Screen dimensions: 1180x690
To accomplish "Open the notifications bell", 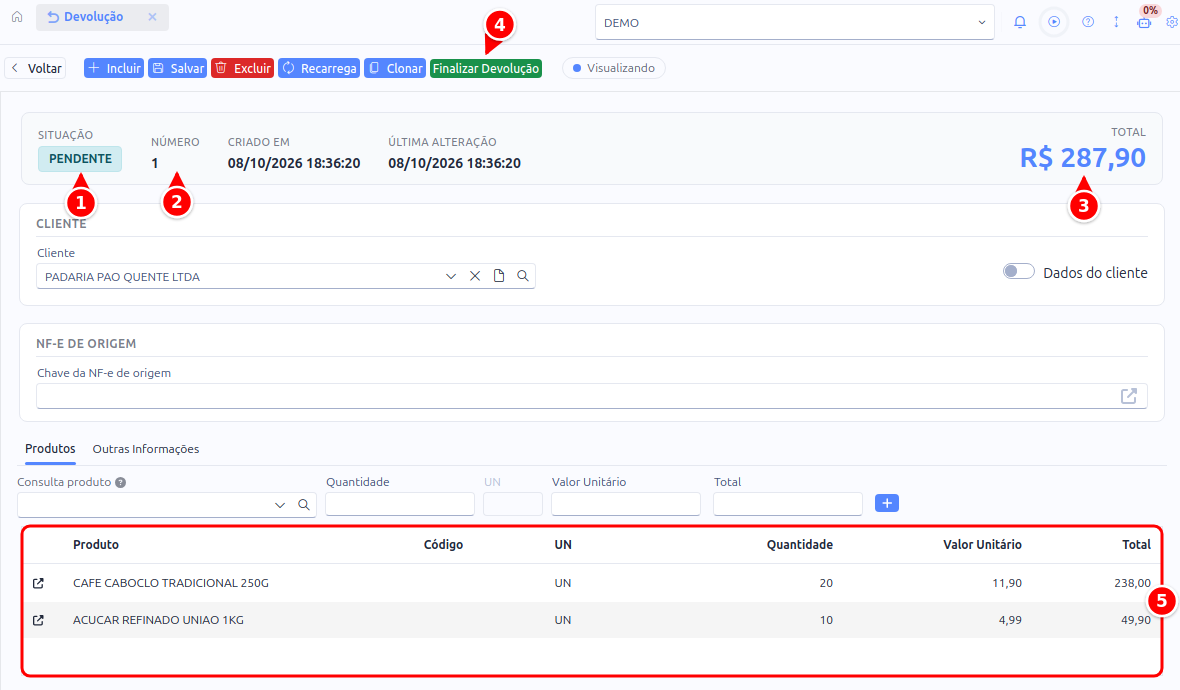I will [x=1020, y=22].
